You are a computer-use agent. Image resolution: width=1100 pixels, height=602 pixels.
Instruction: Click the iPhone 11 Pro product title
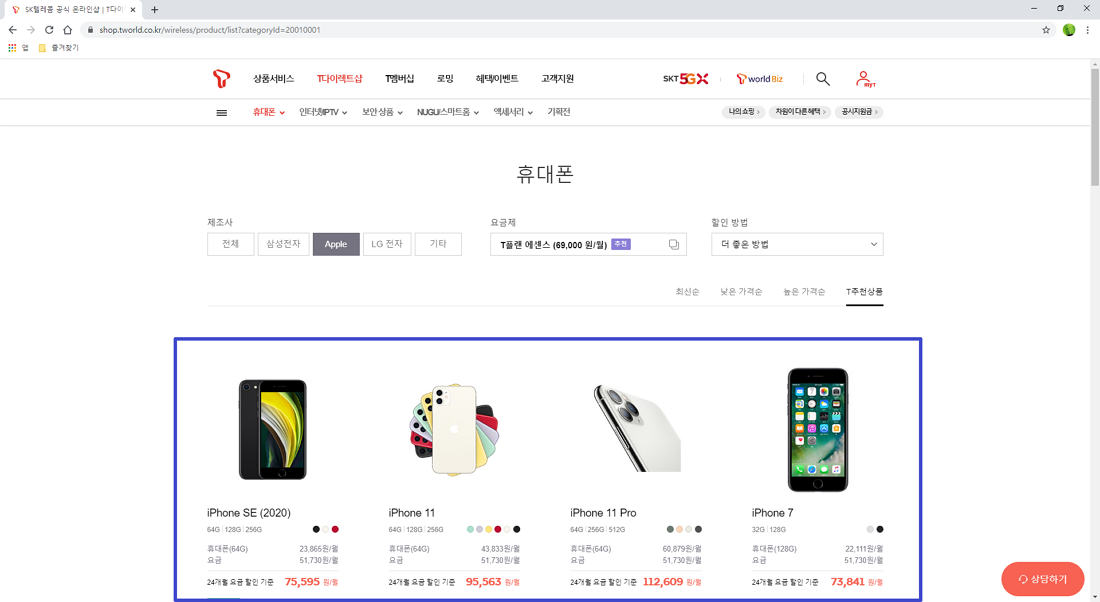pyautogui.click(x=603, y=513)
